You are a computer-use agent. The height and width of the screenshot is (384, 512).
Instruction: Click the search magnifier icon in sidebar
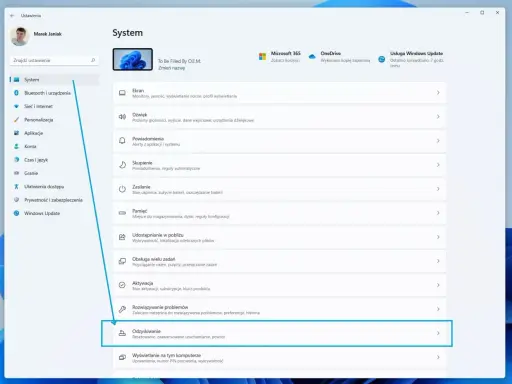(x=93, y=60)
